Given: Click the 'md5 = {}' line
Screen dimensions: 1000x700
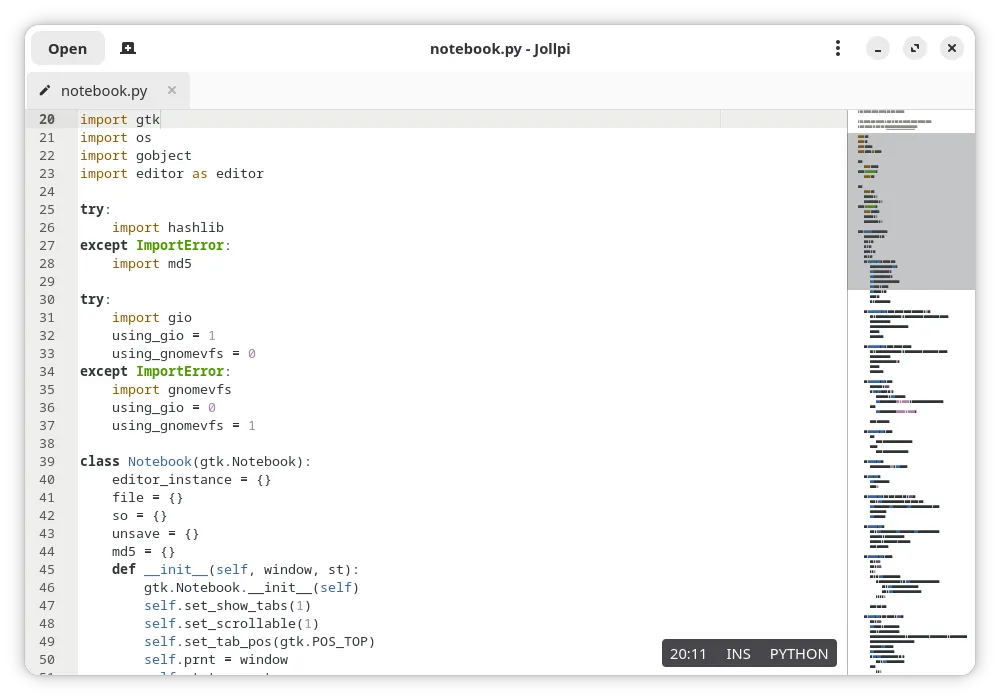Looking at the screenshot, I should coord(143,551).
